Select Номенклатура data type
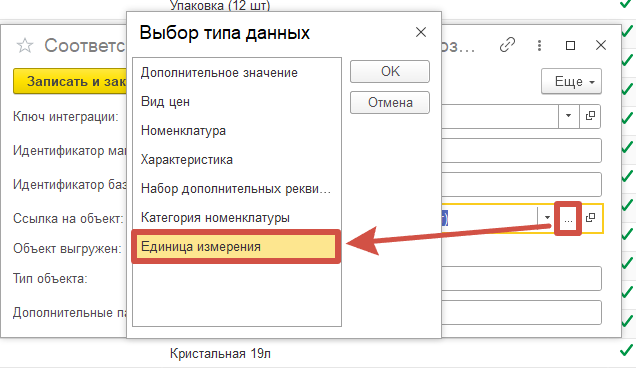 tap(237, 131)
